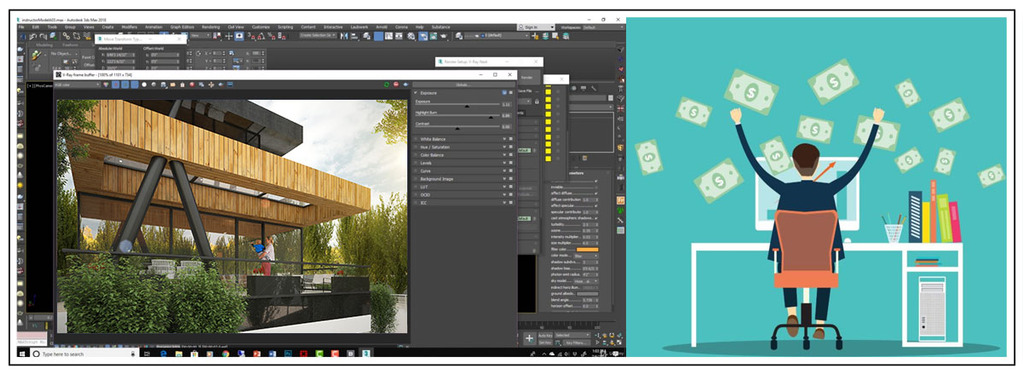Click the Sign In button

click(536, 27)
